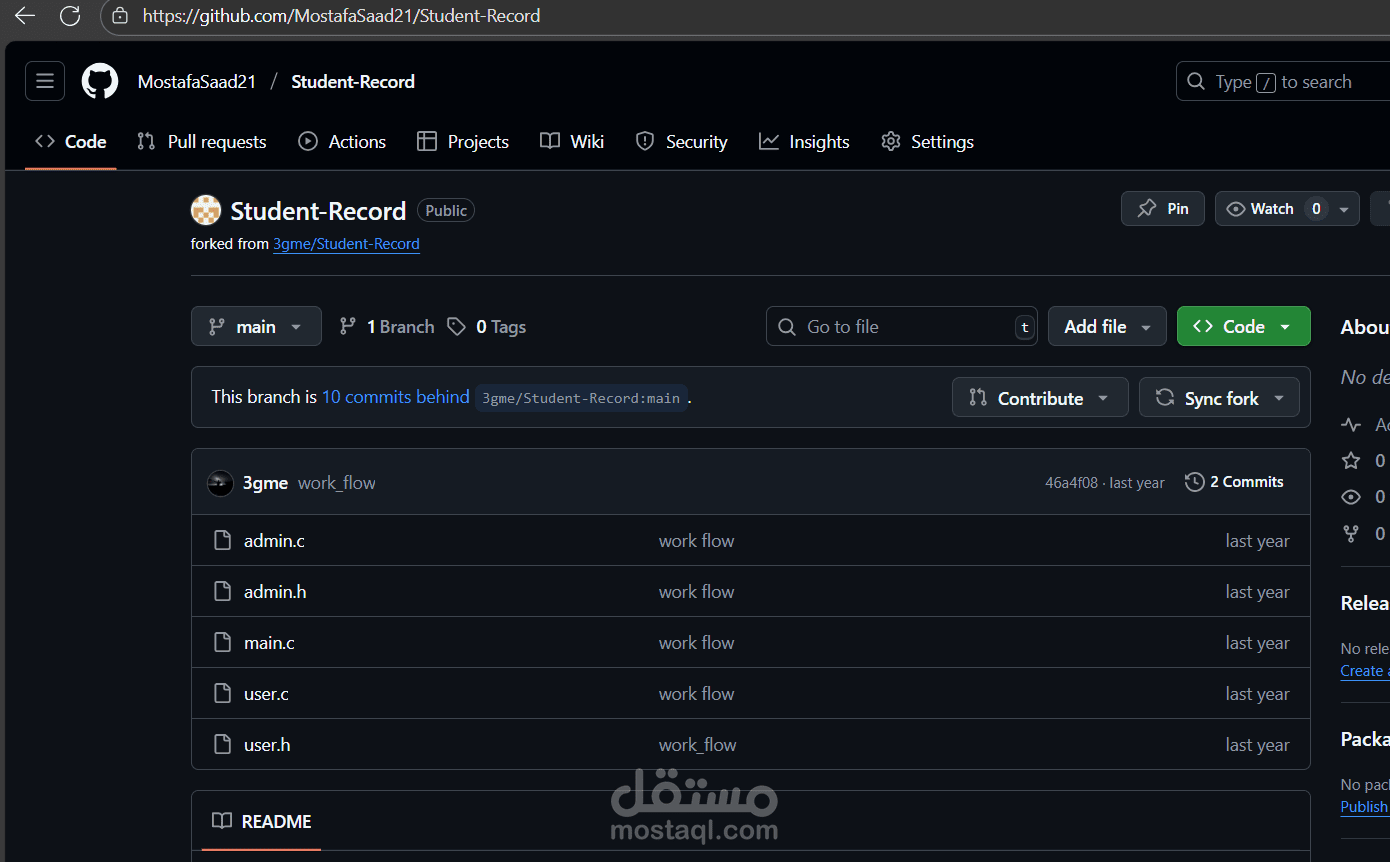Open the Contribute dropdown
This screenshot has width=1390, height=862.
click(x=1040, y=398)
